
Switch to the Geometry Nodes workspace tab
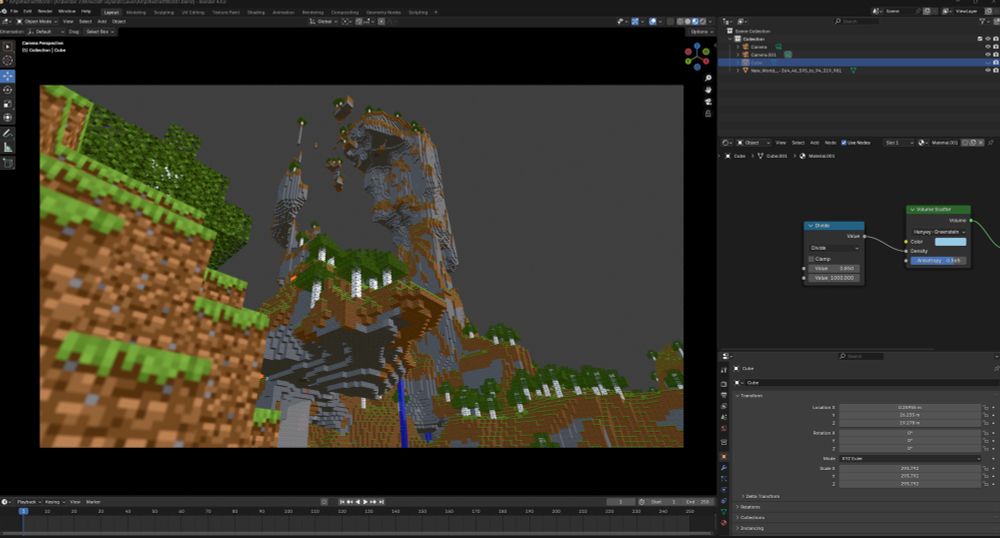click(x=383, y=12)
